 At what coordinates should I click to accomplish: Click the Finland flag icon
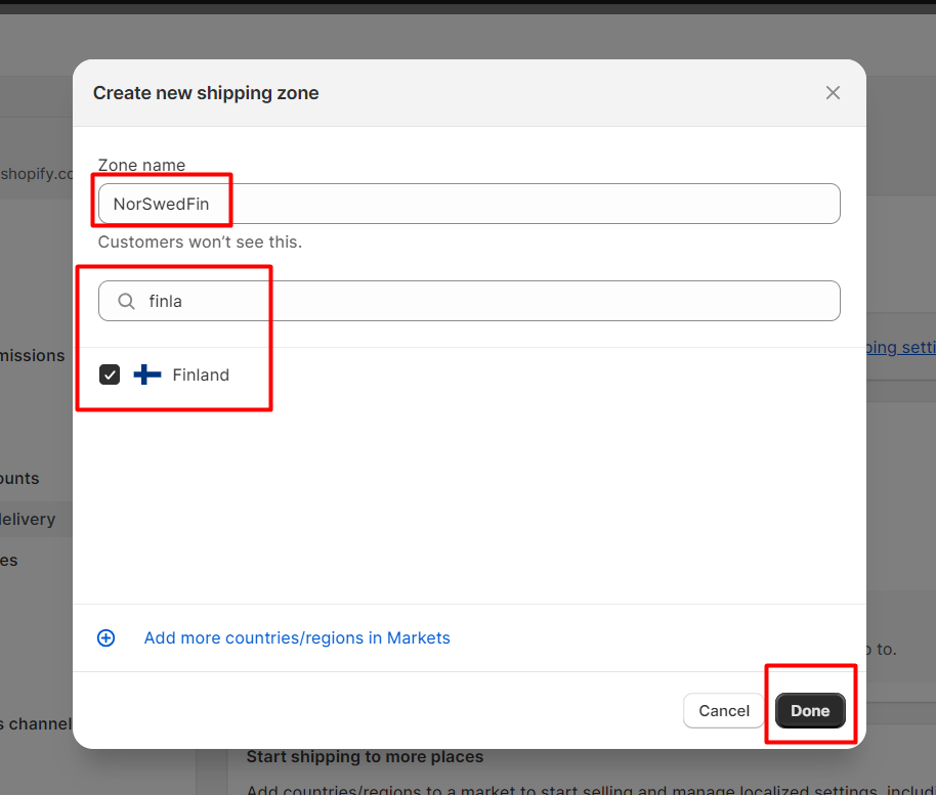click(x=147, y=374)
